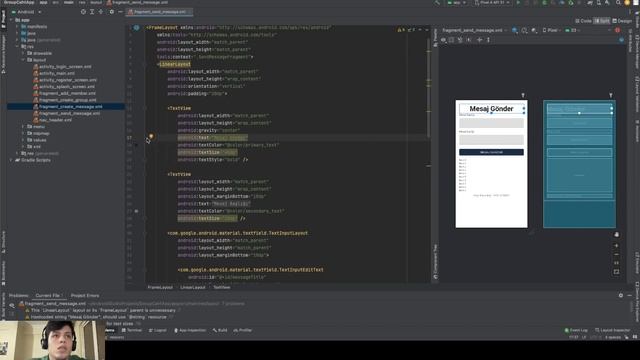Viewport: 640px width, 360px height.
Task: Select the Problems tab
Action: [x=19, y=296]
